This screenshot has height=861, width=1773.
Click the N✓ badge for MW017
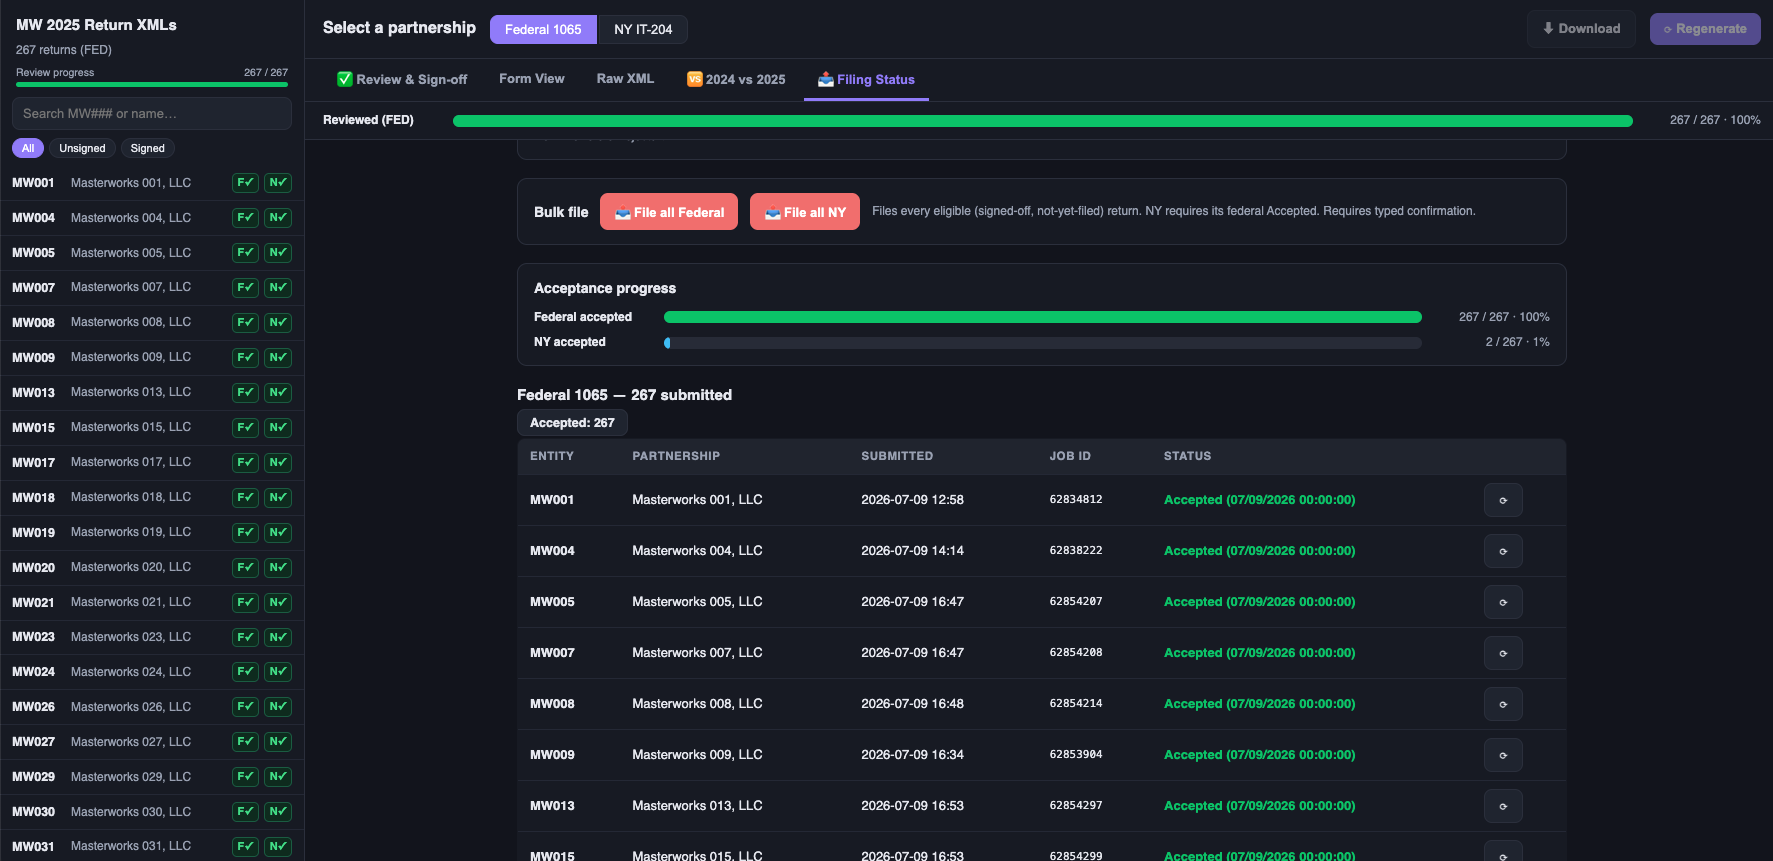(x=278, y=463)
